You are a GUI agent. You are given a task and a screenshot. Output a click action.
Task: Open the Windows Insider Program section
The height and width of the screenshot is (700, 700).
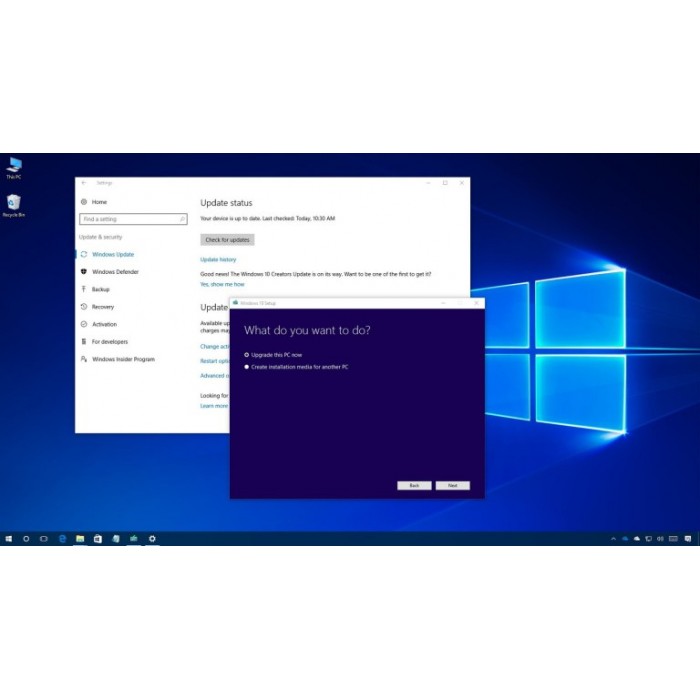tap(123, 359)
